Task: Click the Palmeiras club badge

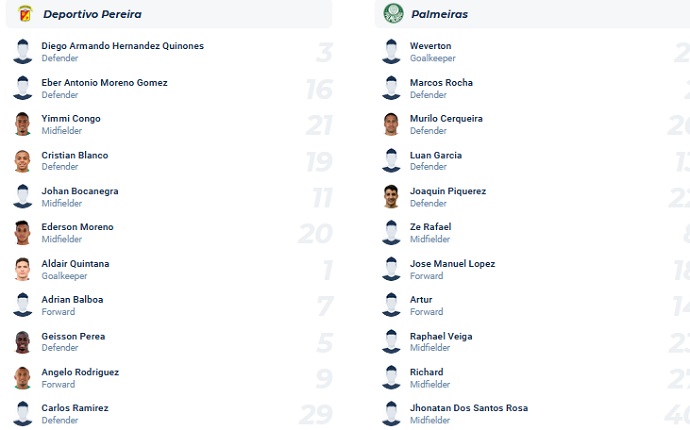Action: coord(393,14)
